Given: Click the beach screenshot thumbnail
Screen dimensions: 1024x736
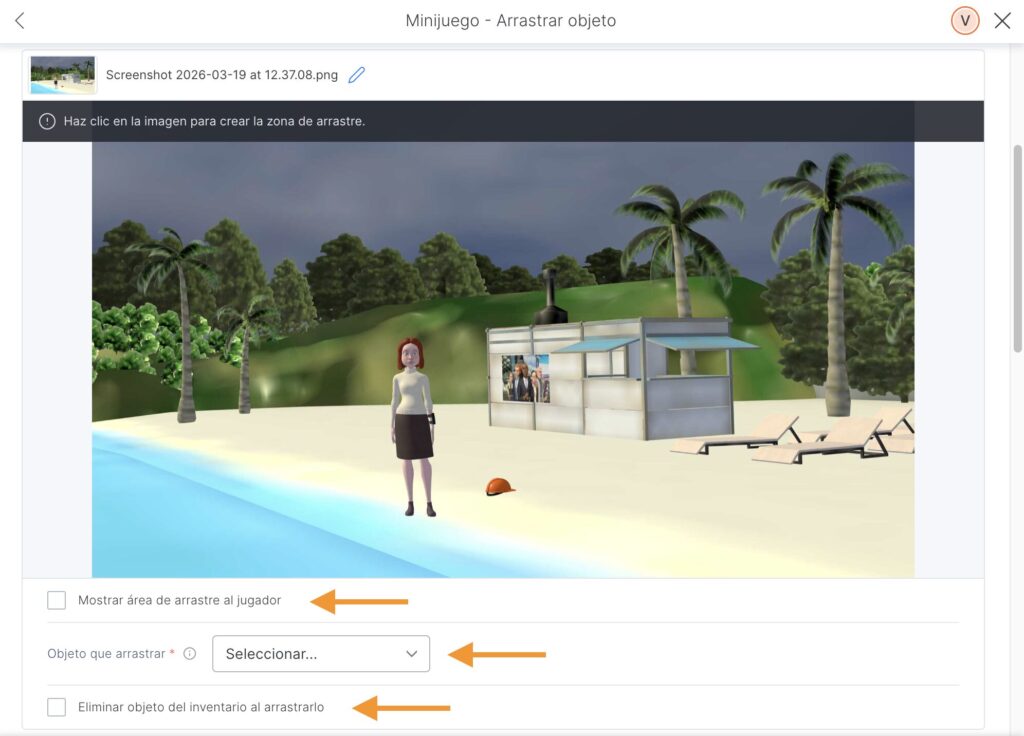Looking at the screenshot, I should point(63,75).
